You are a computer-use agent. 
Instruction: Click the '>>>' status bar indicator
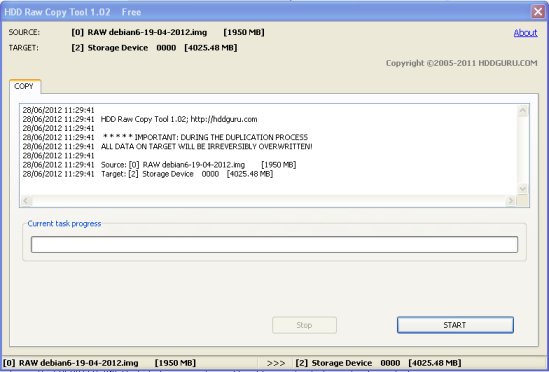click(x=276, y=363)
